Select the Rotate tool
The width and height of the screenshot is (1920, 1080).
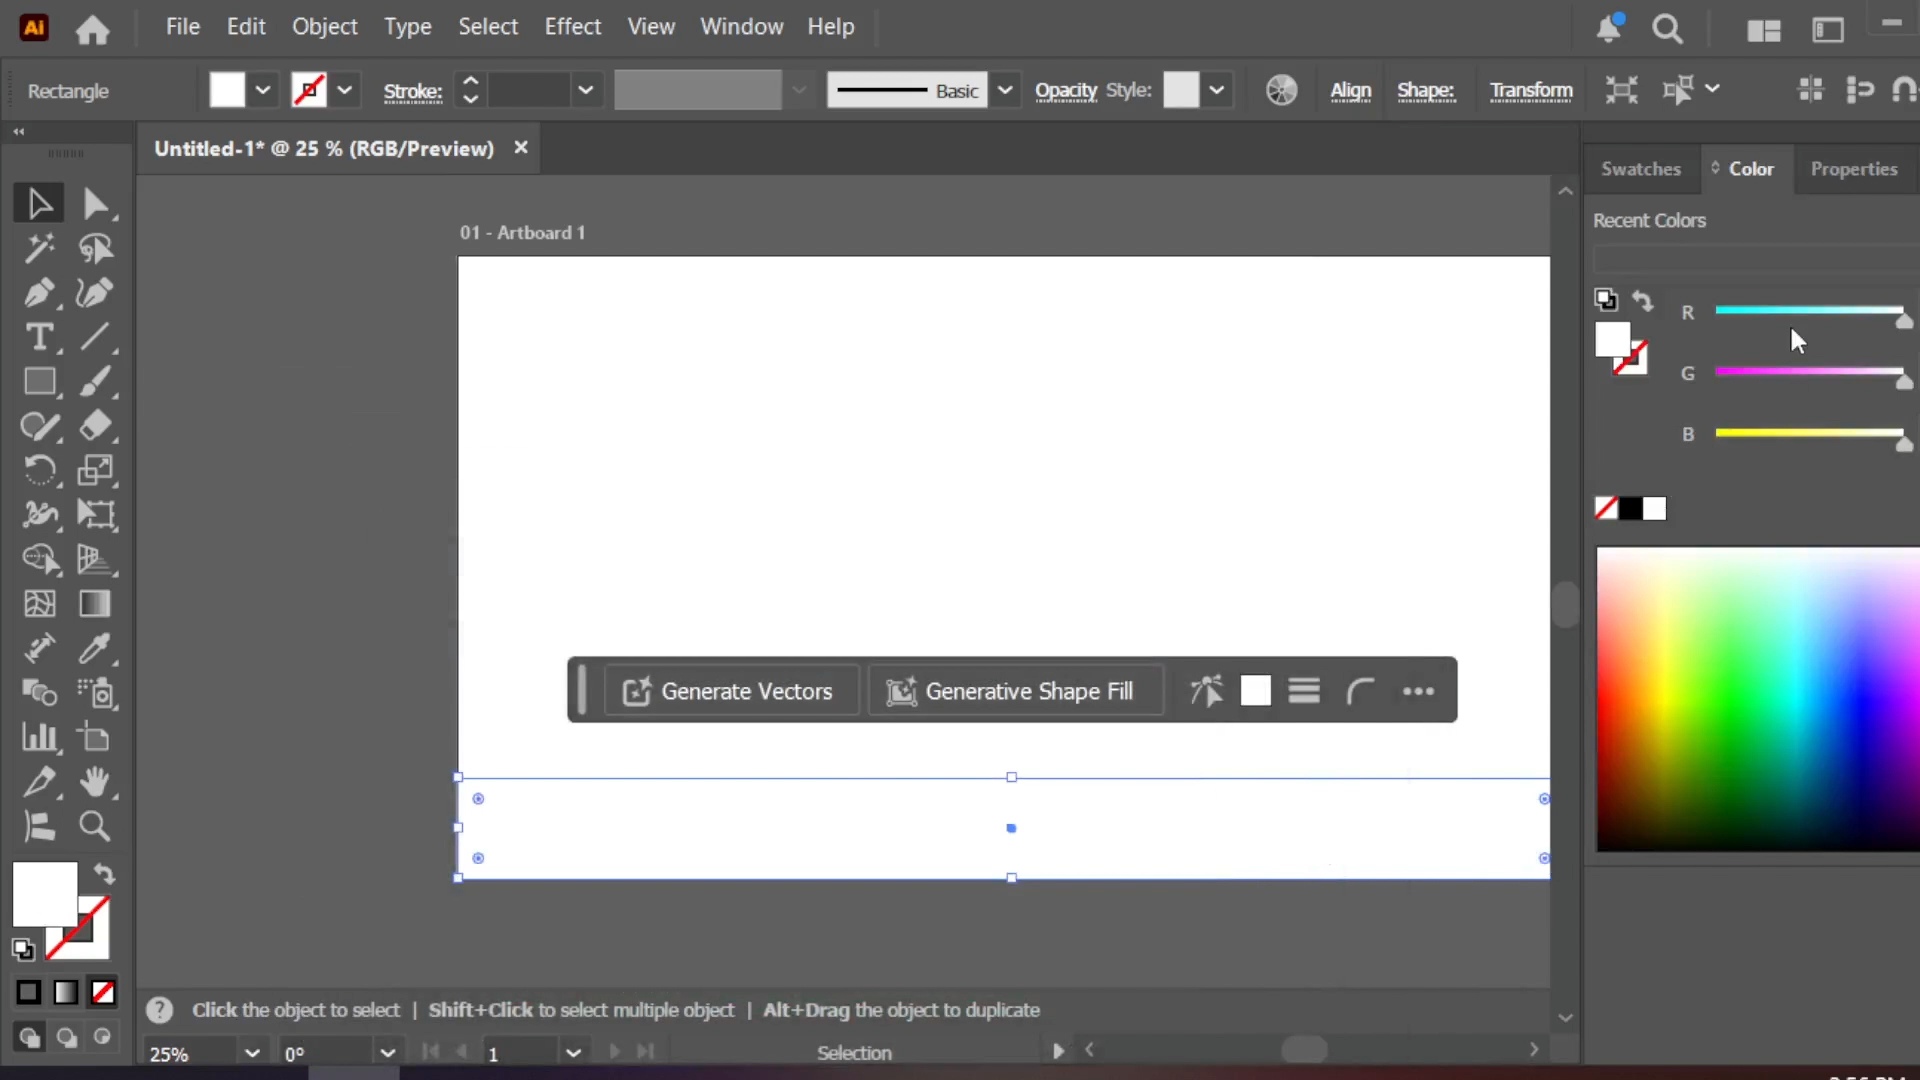39,470
